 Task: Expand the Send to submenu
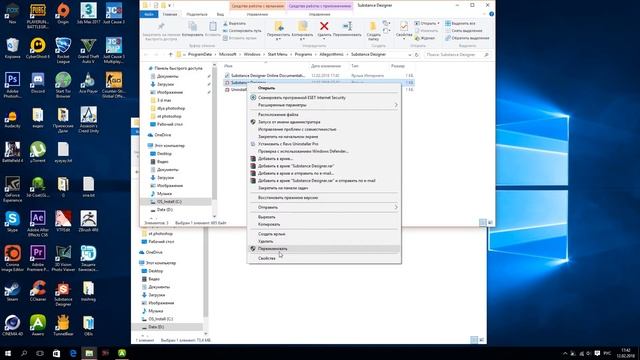pos(324,207)
